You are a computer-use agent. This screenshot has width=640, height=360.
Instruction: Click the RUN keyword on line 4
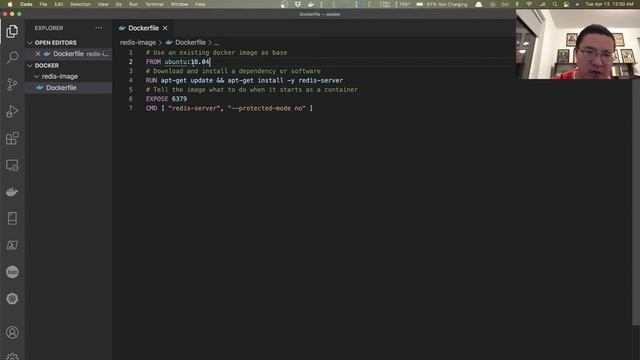click(x=151, y=80)
